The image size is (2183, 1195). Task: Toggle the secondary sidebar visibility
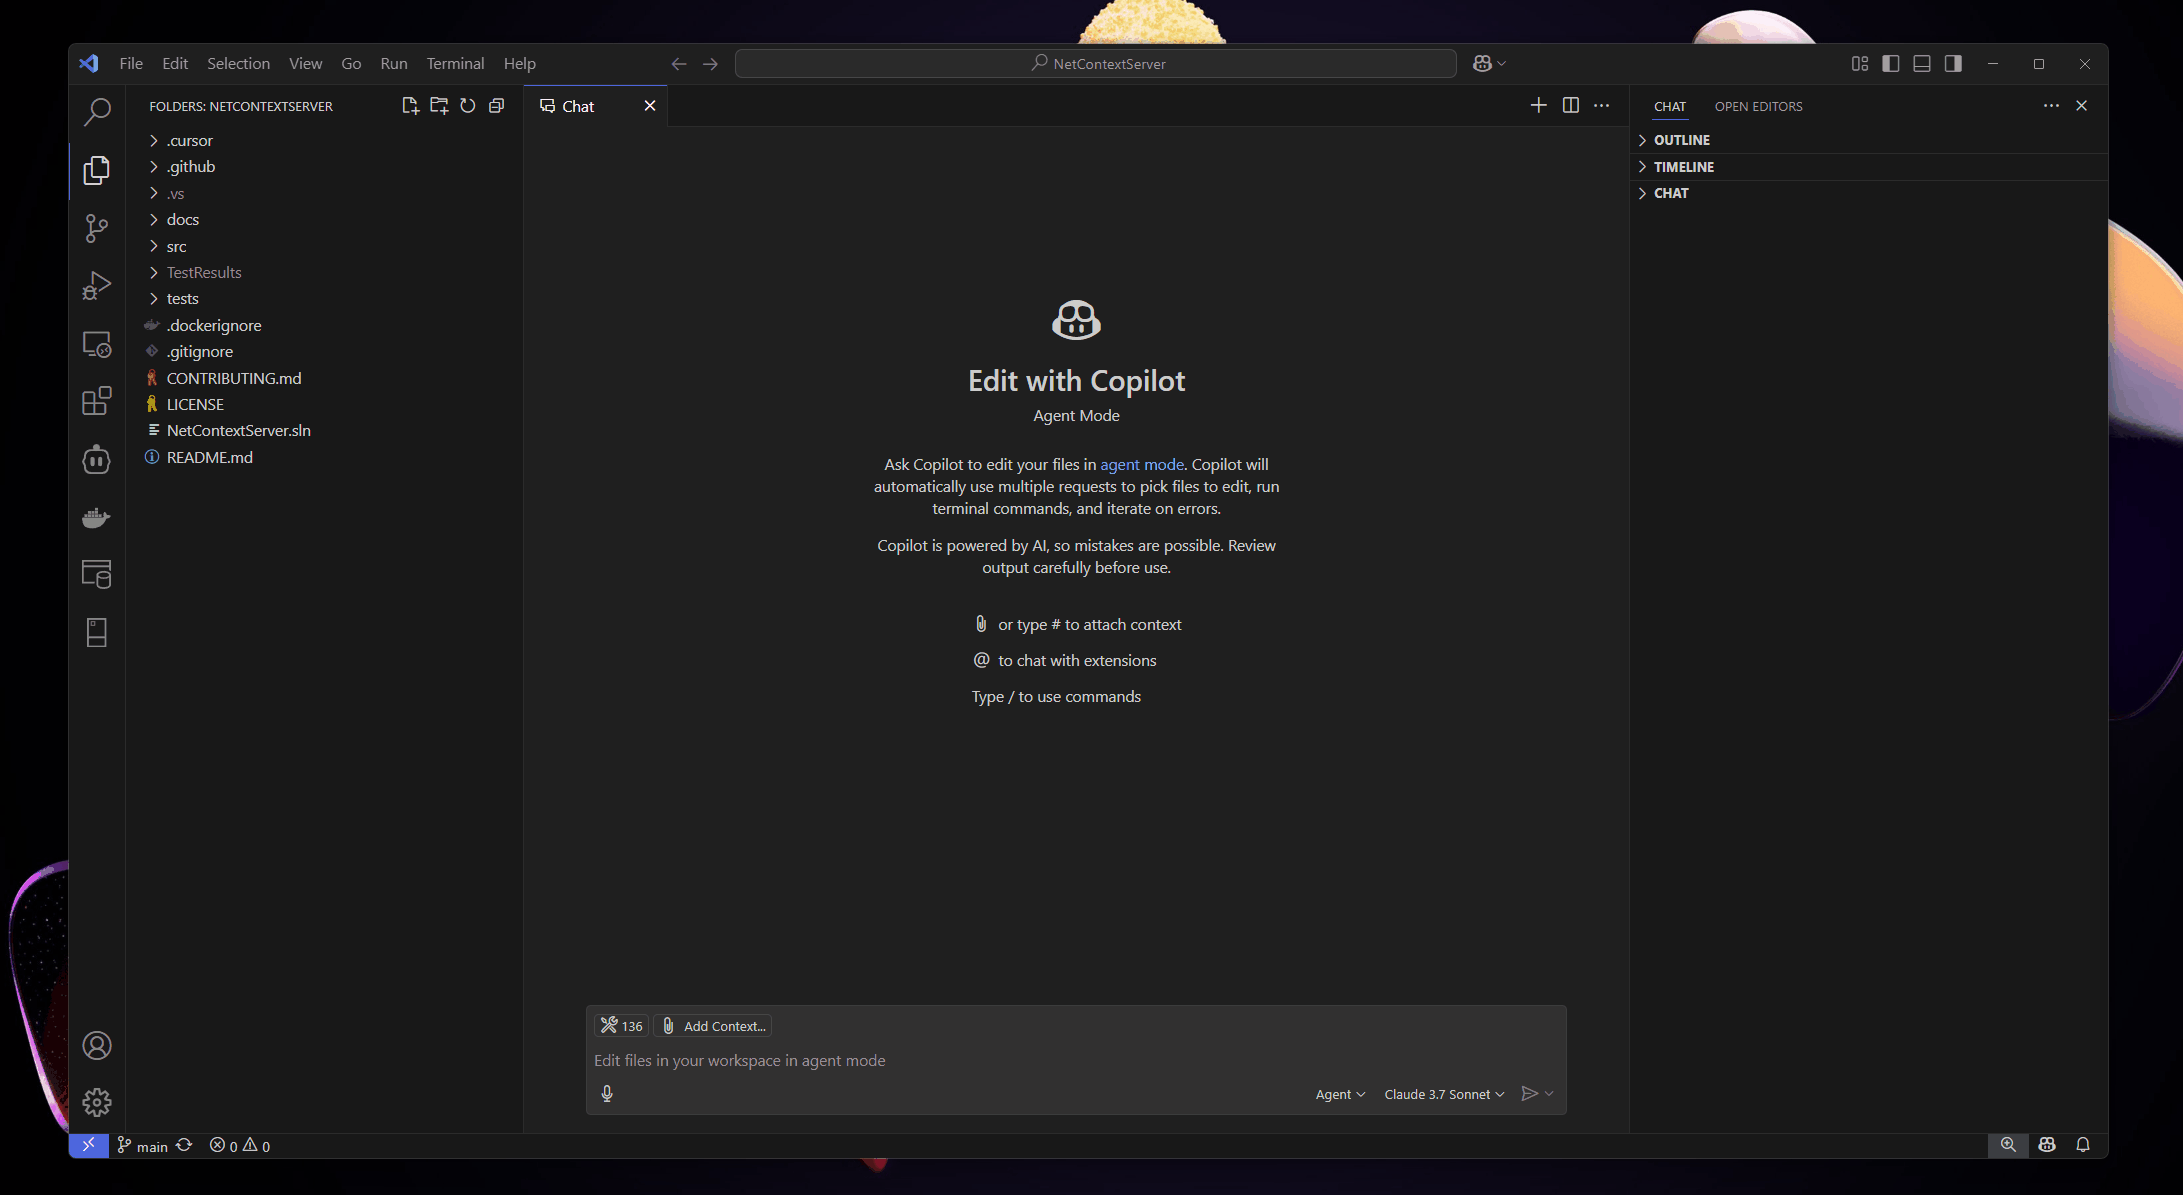[1952, 63]
